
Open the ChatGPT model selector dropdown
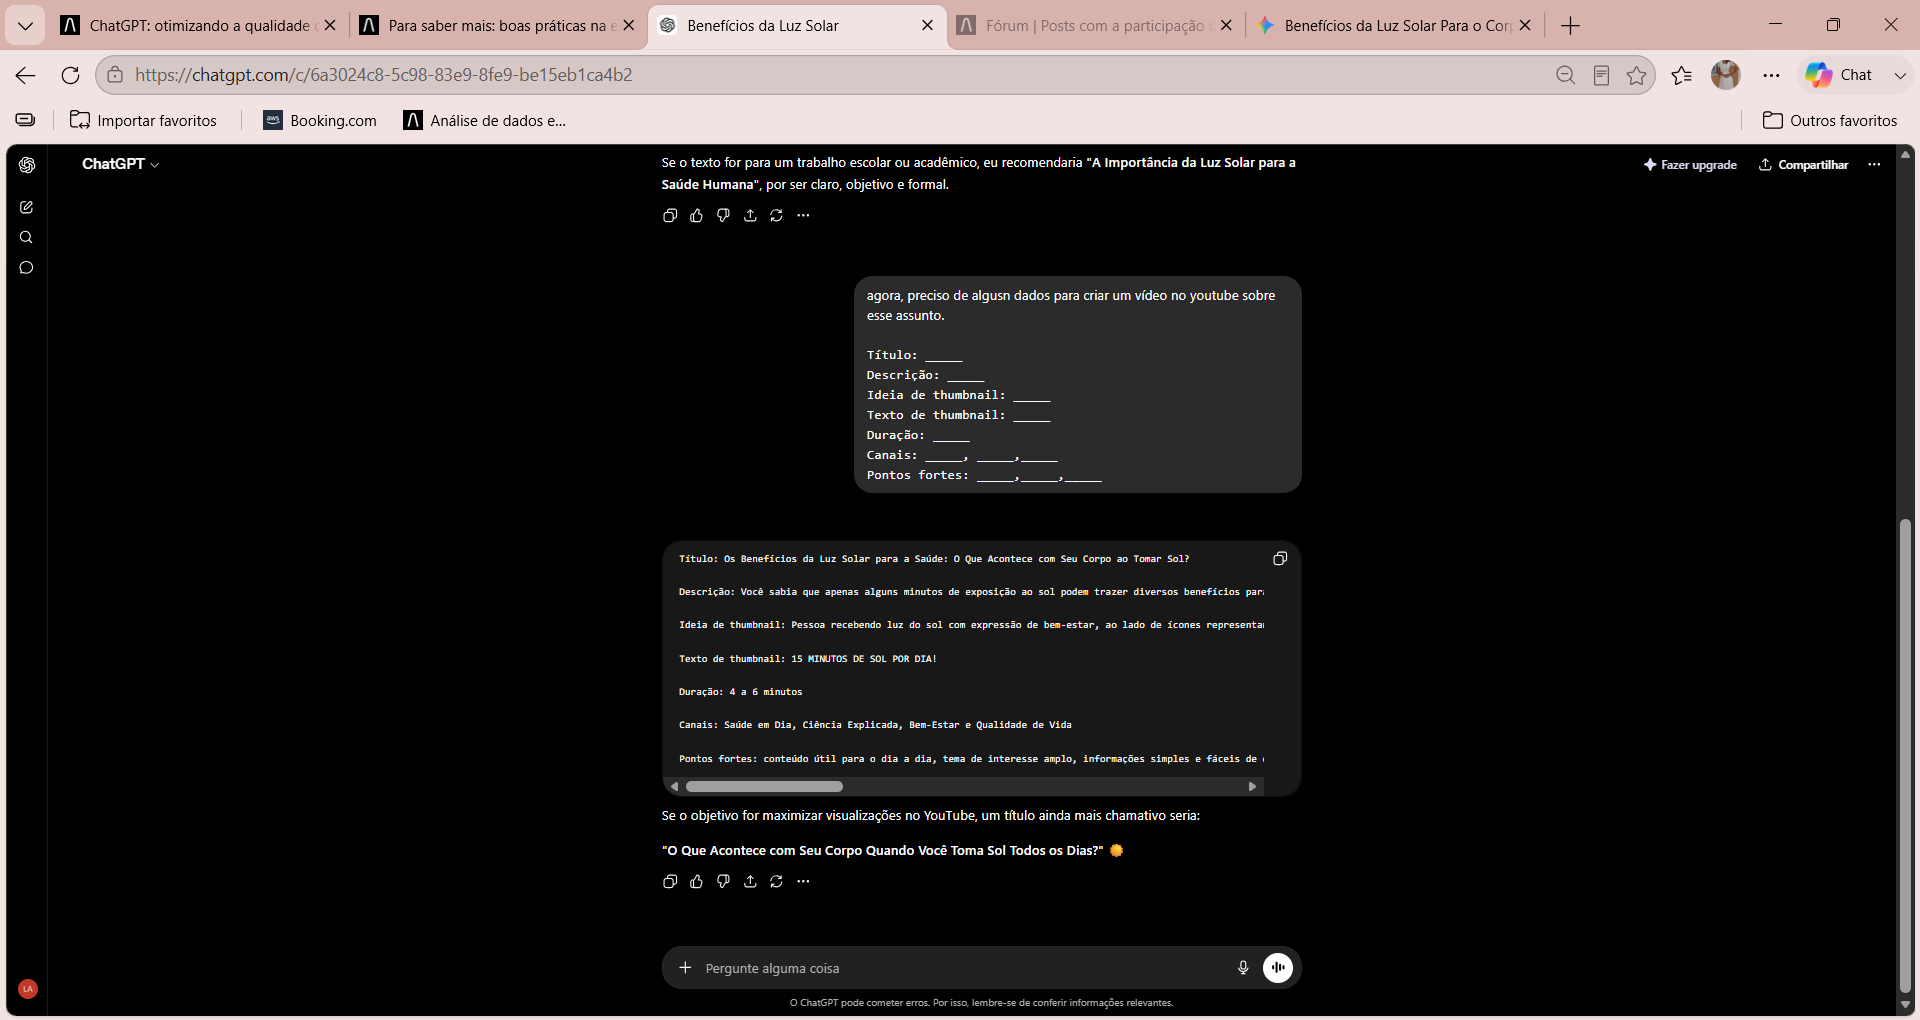tap(120, 164)
